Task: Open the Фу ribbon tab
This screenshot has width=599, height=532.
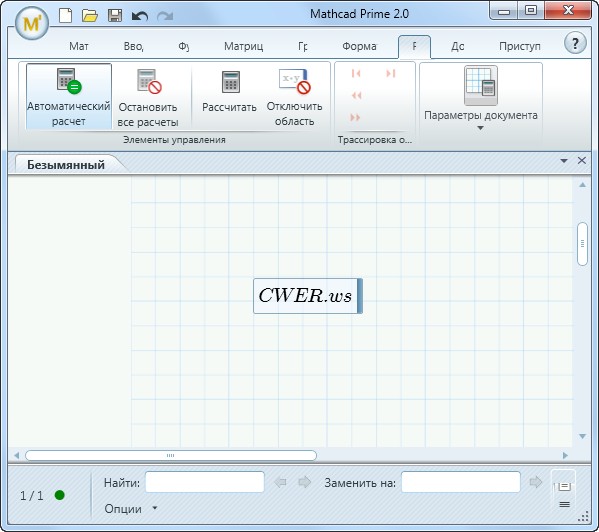Action: coord(183,46)
